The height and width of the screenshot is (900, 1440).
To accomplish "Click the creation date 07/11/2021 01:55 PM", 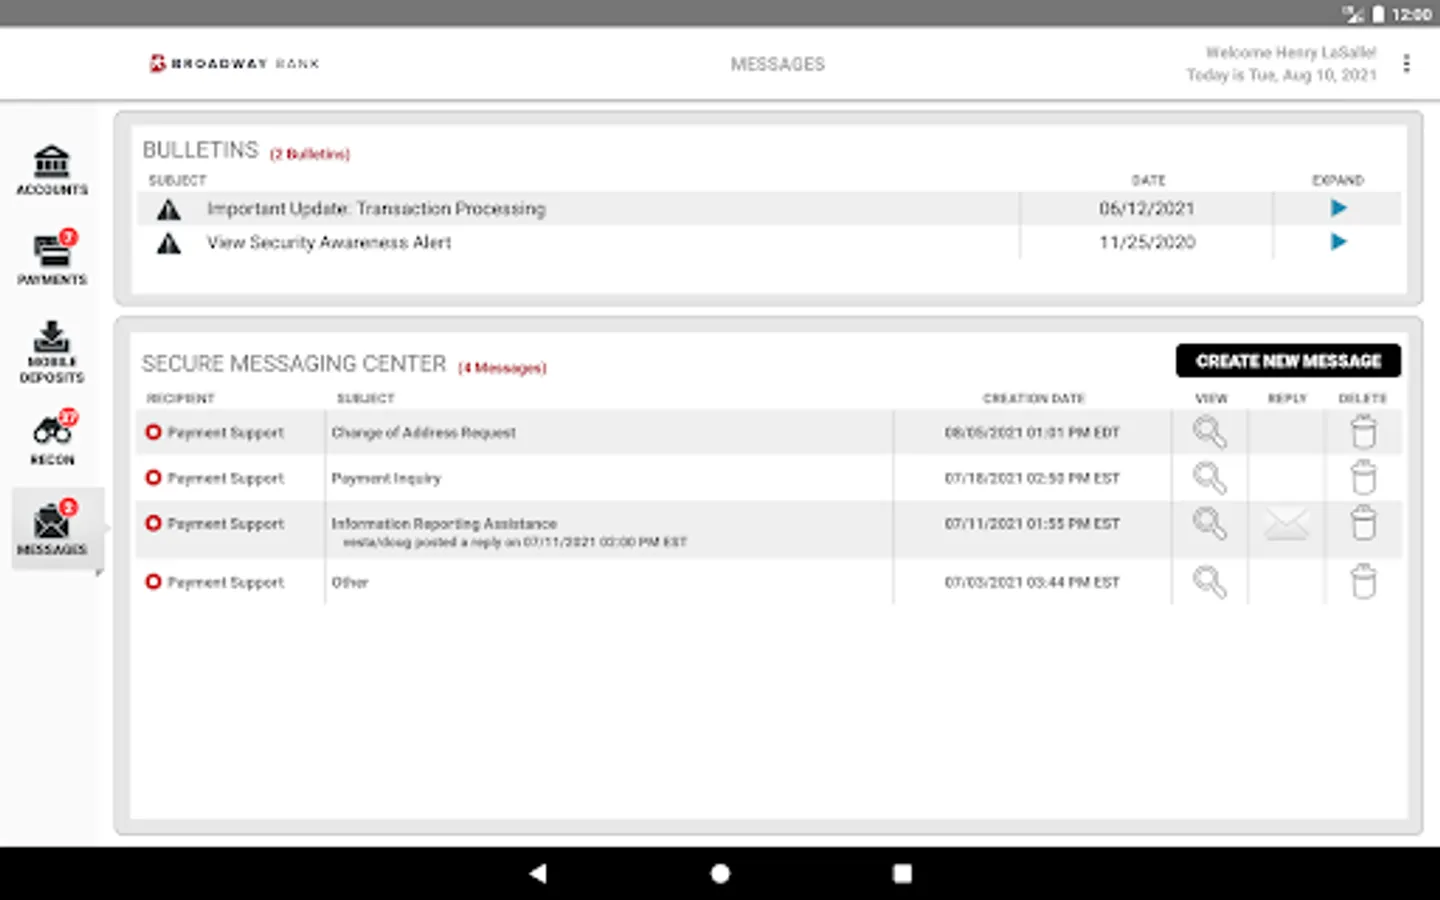I will [x=1032, y=523].
